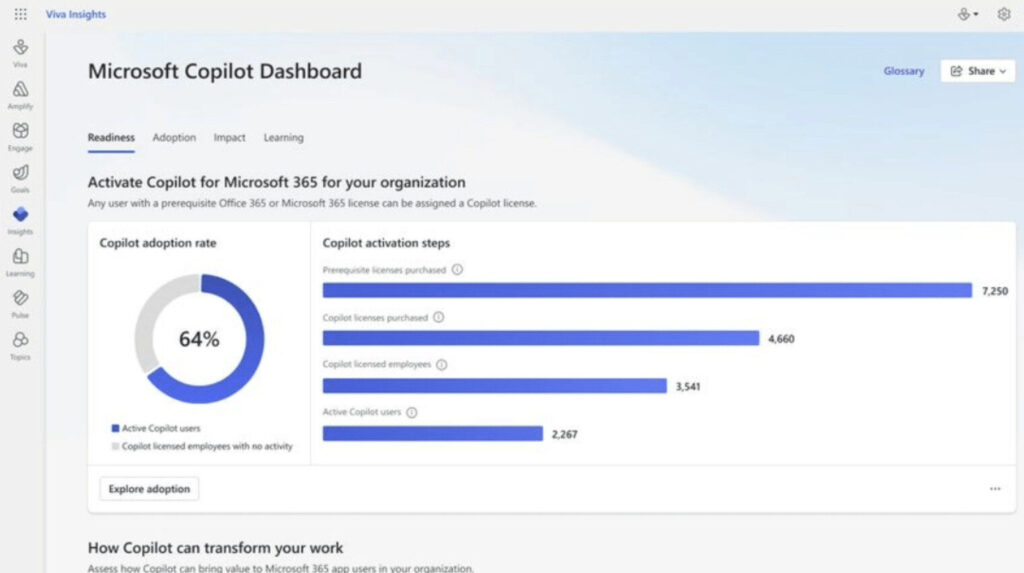Click the licensed employees with no activity swatch
The width and height of the screenshot is (1024, 573).
click(115, 446)
